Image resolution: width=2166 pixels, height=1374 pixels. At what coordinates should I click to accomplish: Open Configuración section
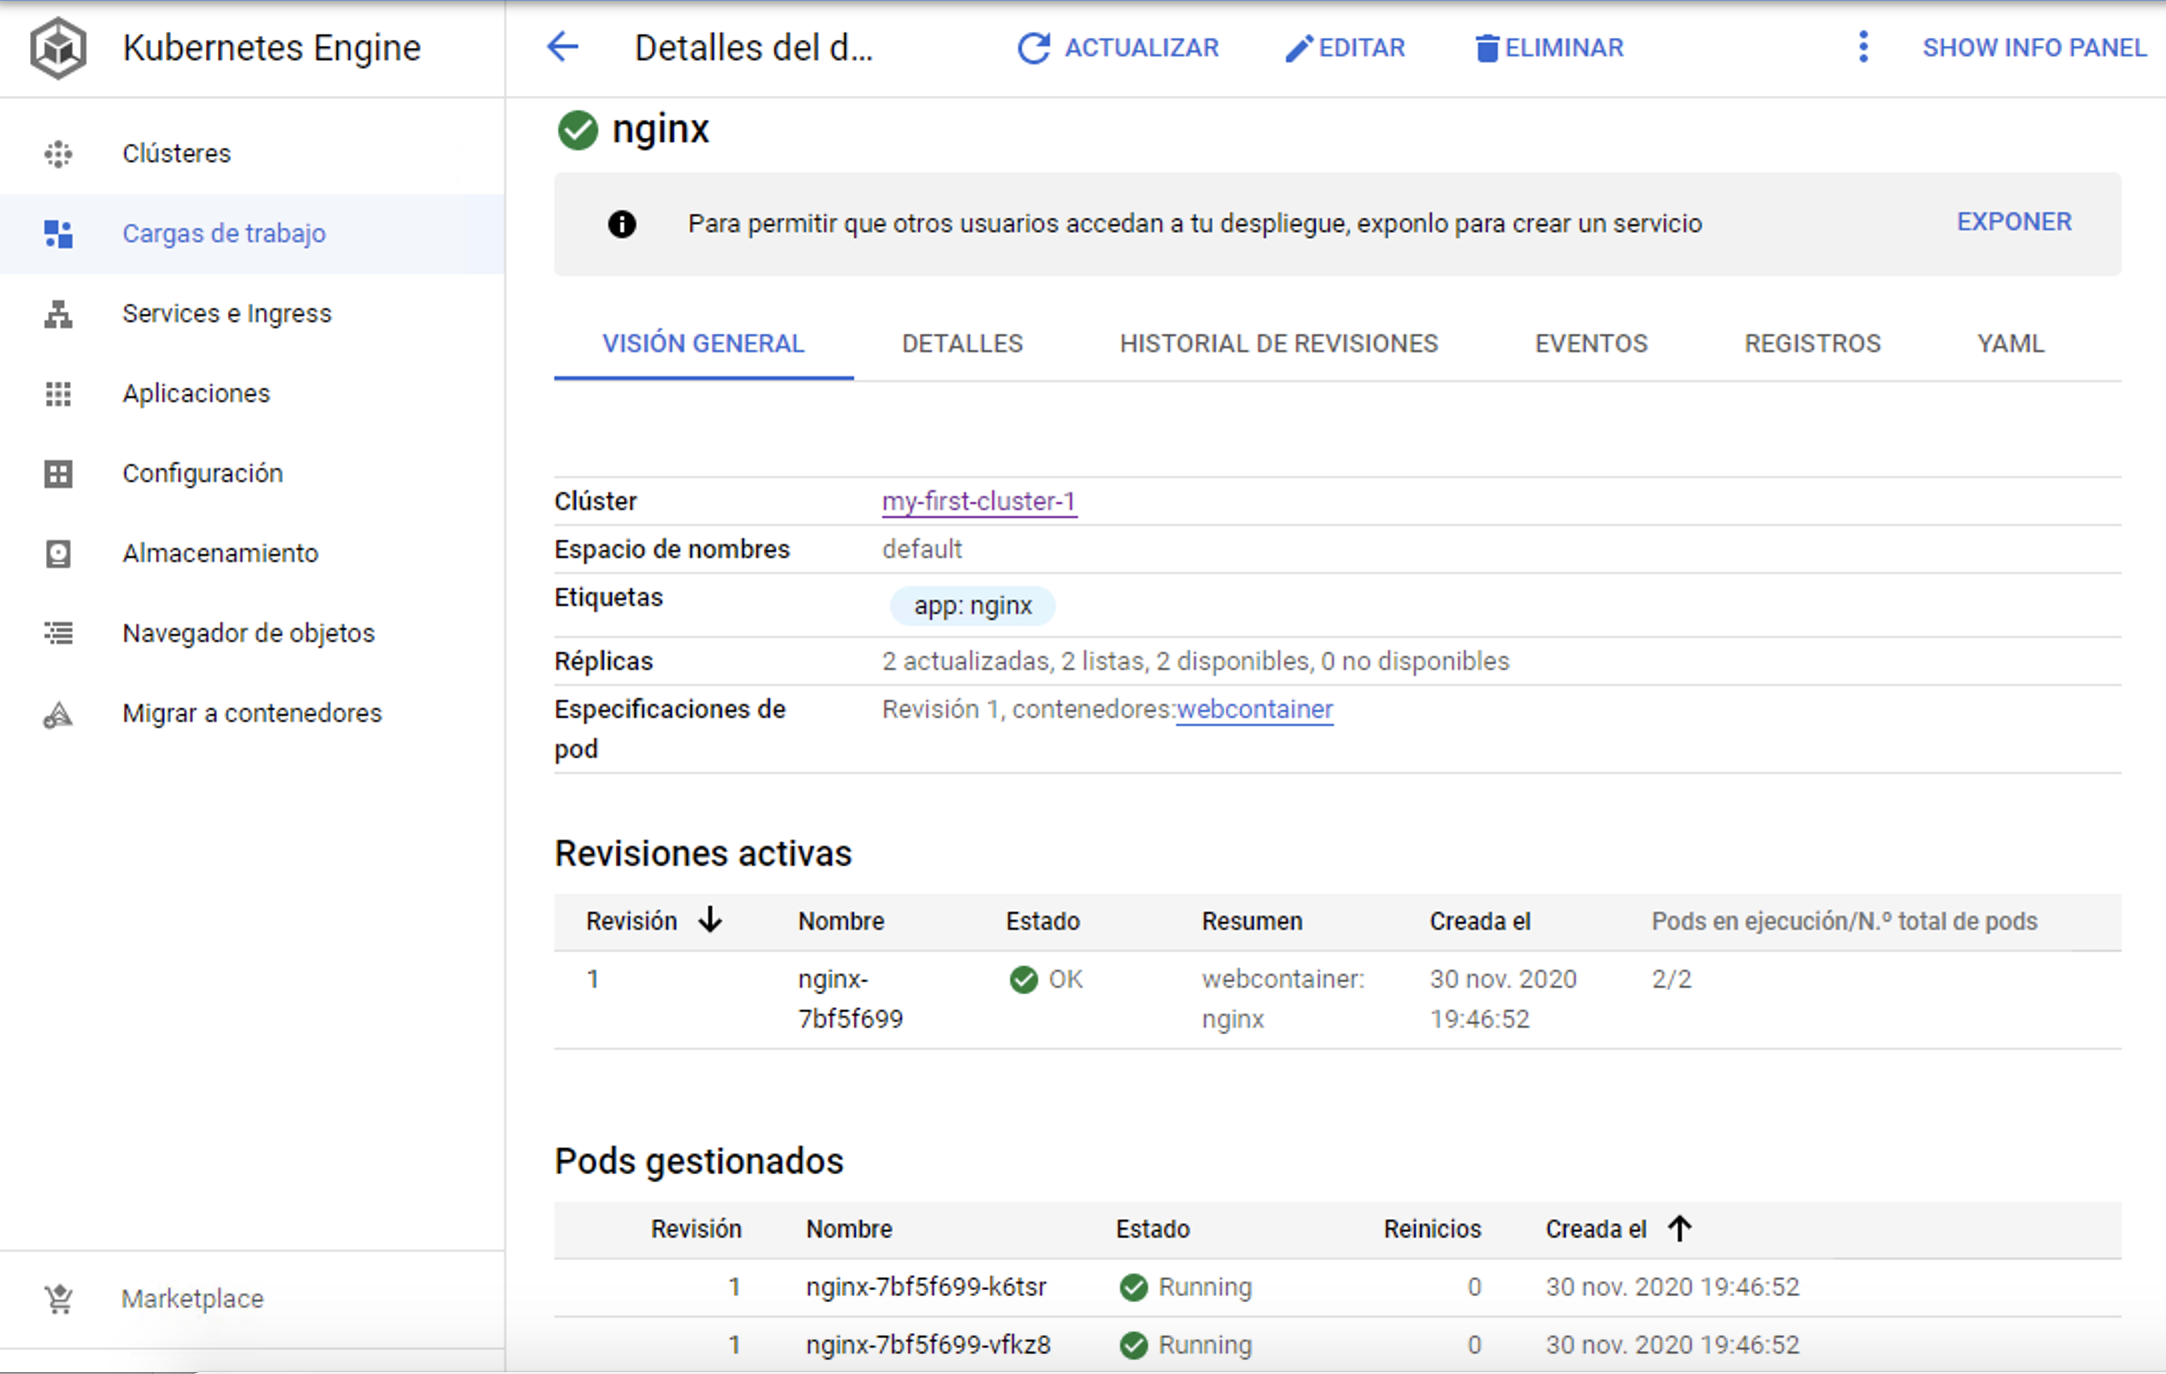coord(252,474)
